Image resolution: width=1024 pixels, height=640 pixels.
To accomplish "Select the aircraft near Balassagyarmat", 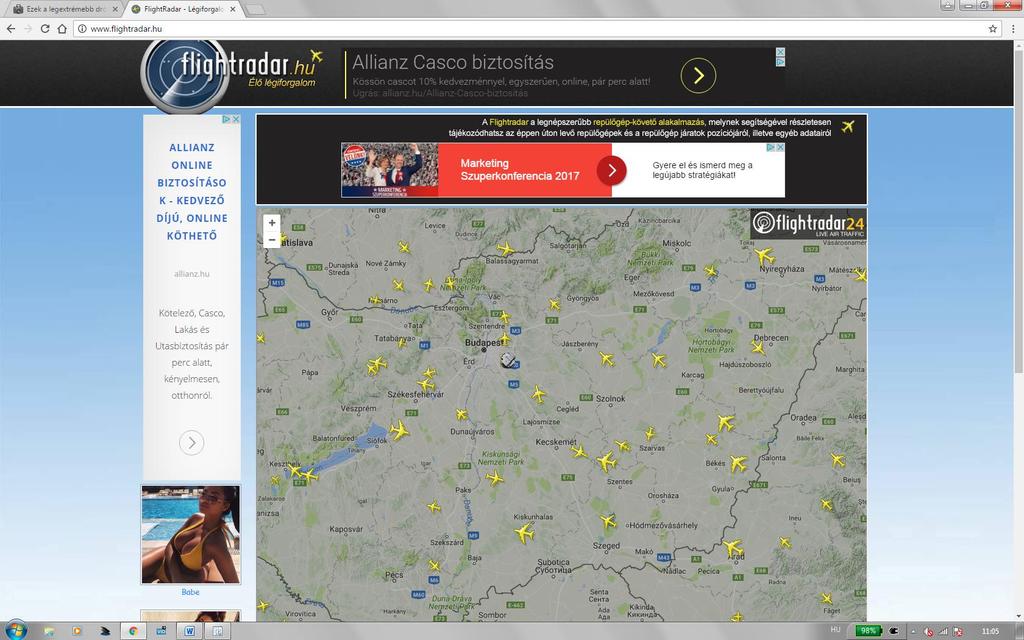I will (x=505, y=249).
